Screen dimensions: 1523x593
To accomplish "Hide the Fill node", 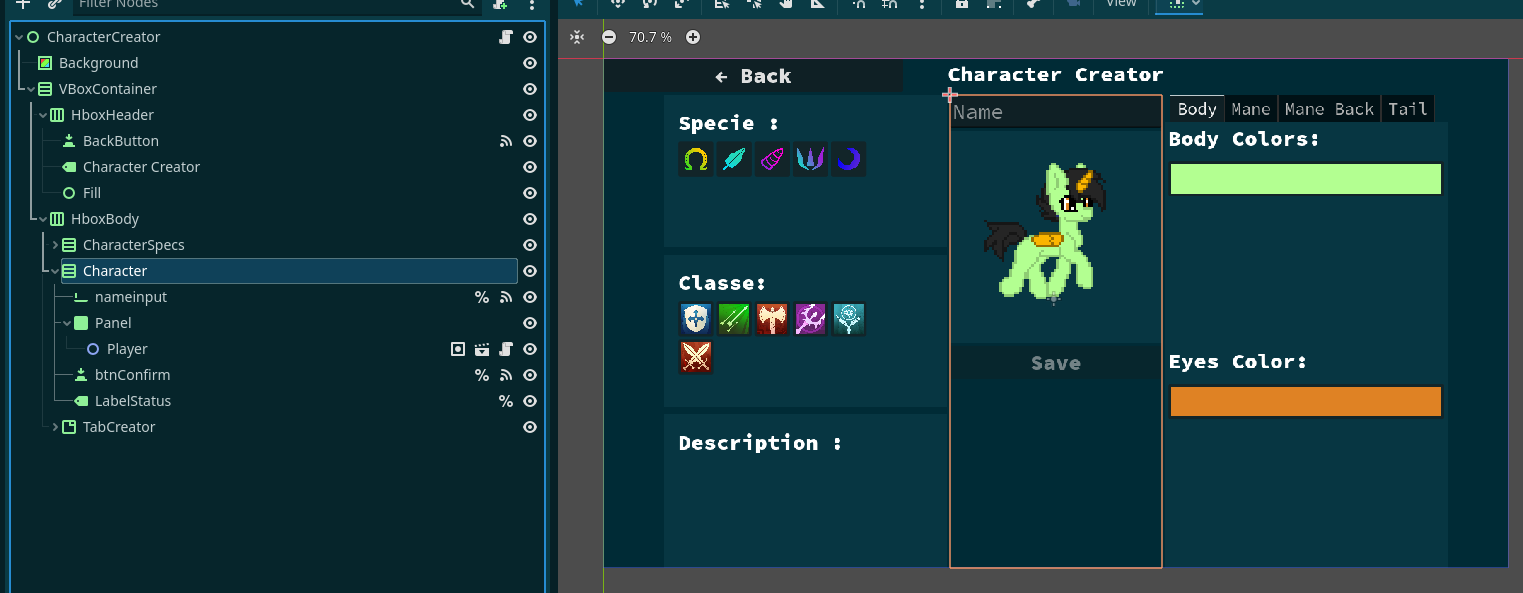I will (530, 193).
